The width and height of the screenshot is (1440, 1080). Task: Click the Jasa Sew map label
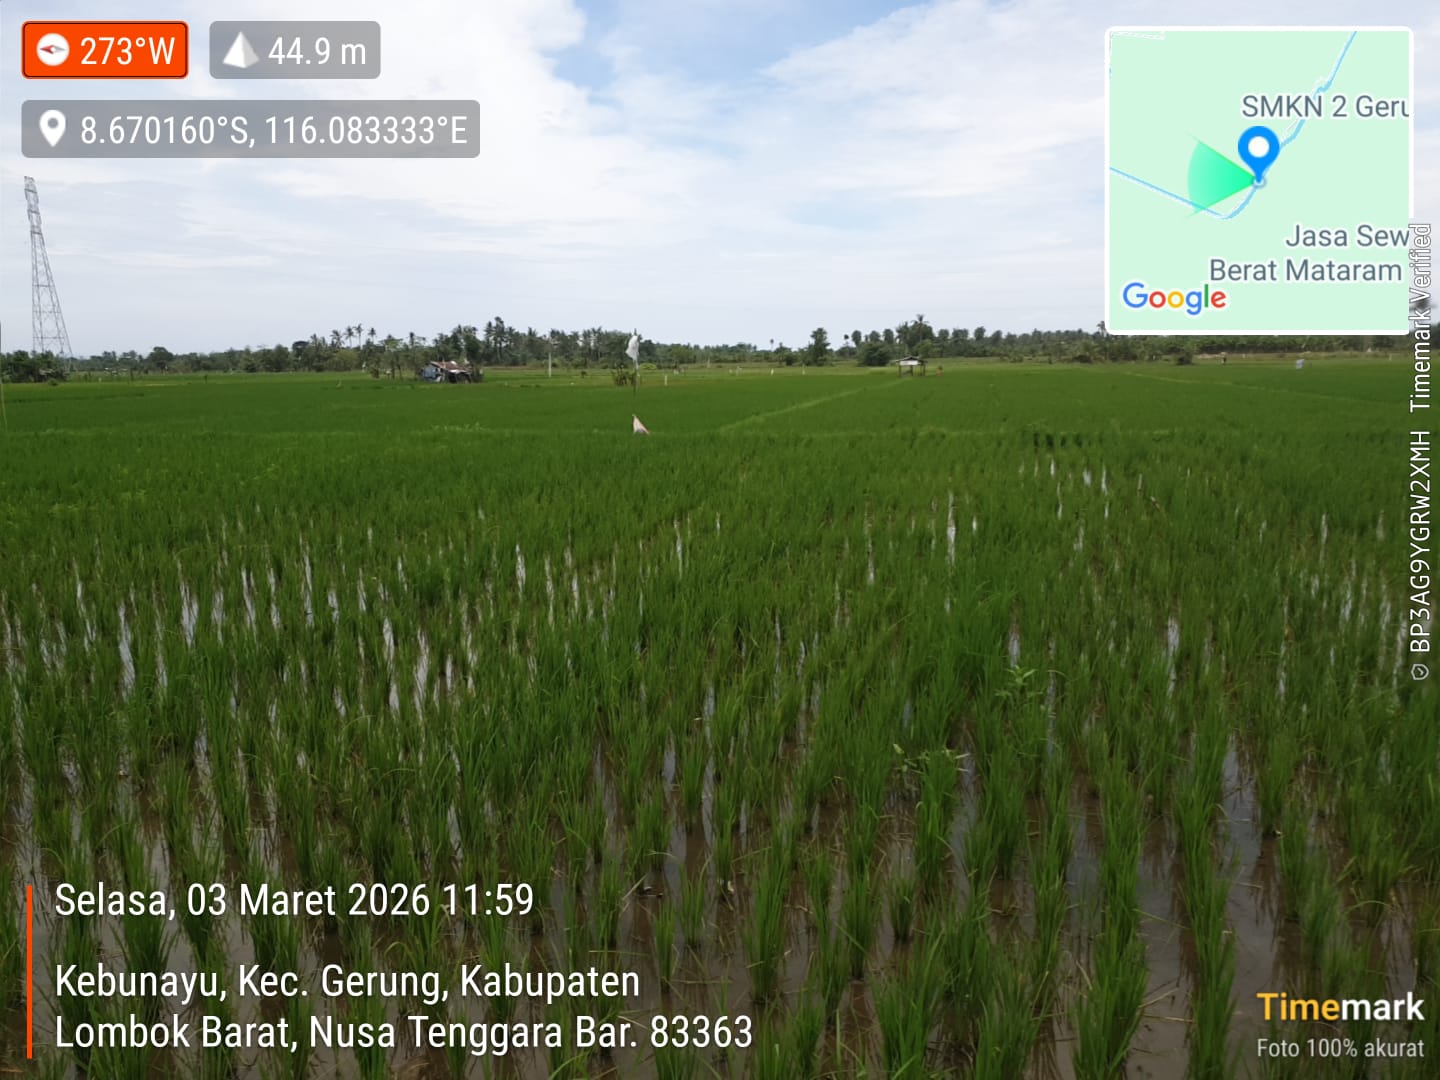1346,236
